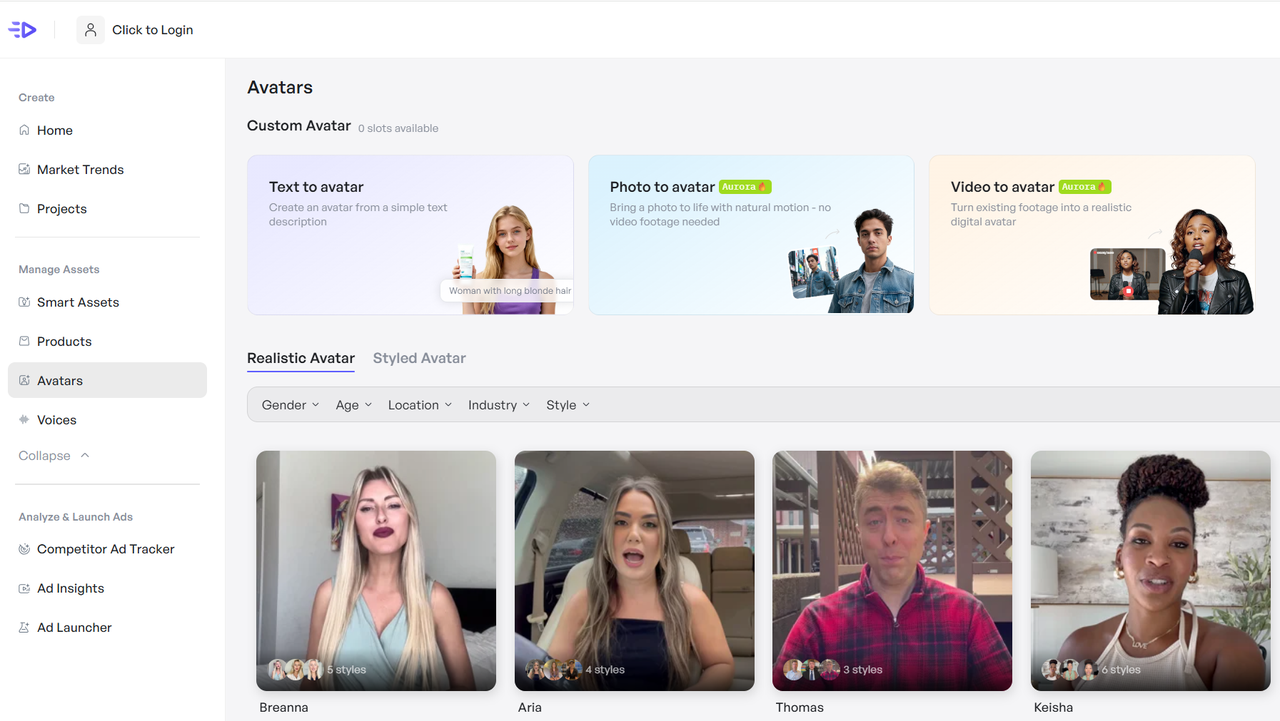Select the Smart Assets icon

24,301
